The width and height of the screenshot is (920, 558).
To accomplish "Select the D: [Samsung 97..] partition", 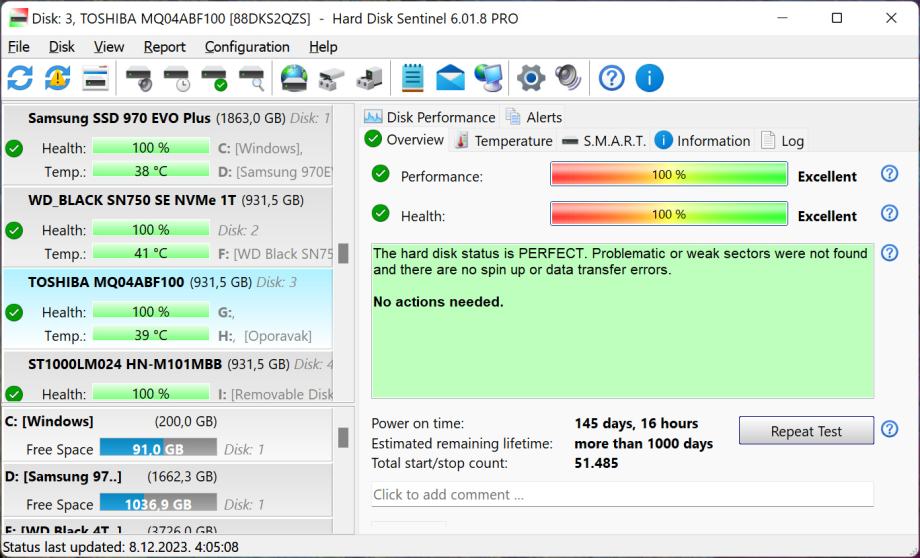I will [x=168, y=491].
